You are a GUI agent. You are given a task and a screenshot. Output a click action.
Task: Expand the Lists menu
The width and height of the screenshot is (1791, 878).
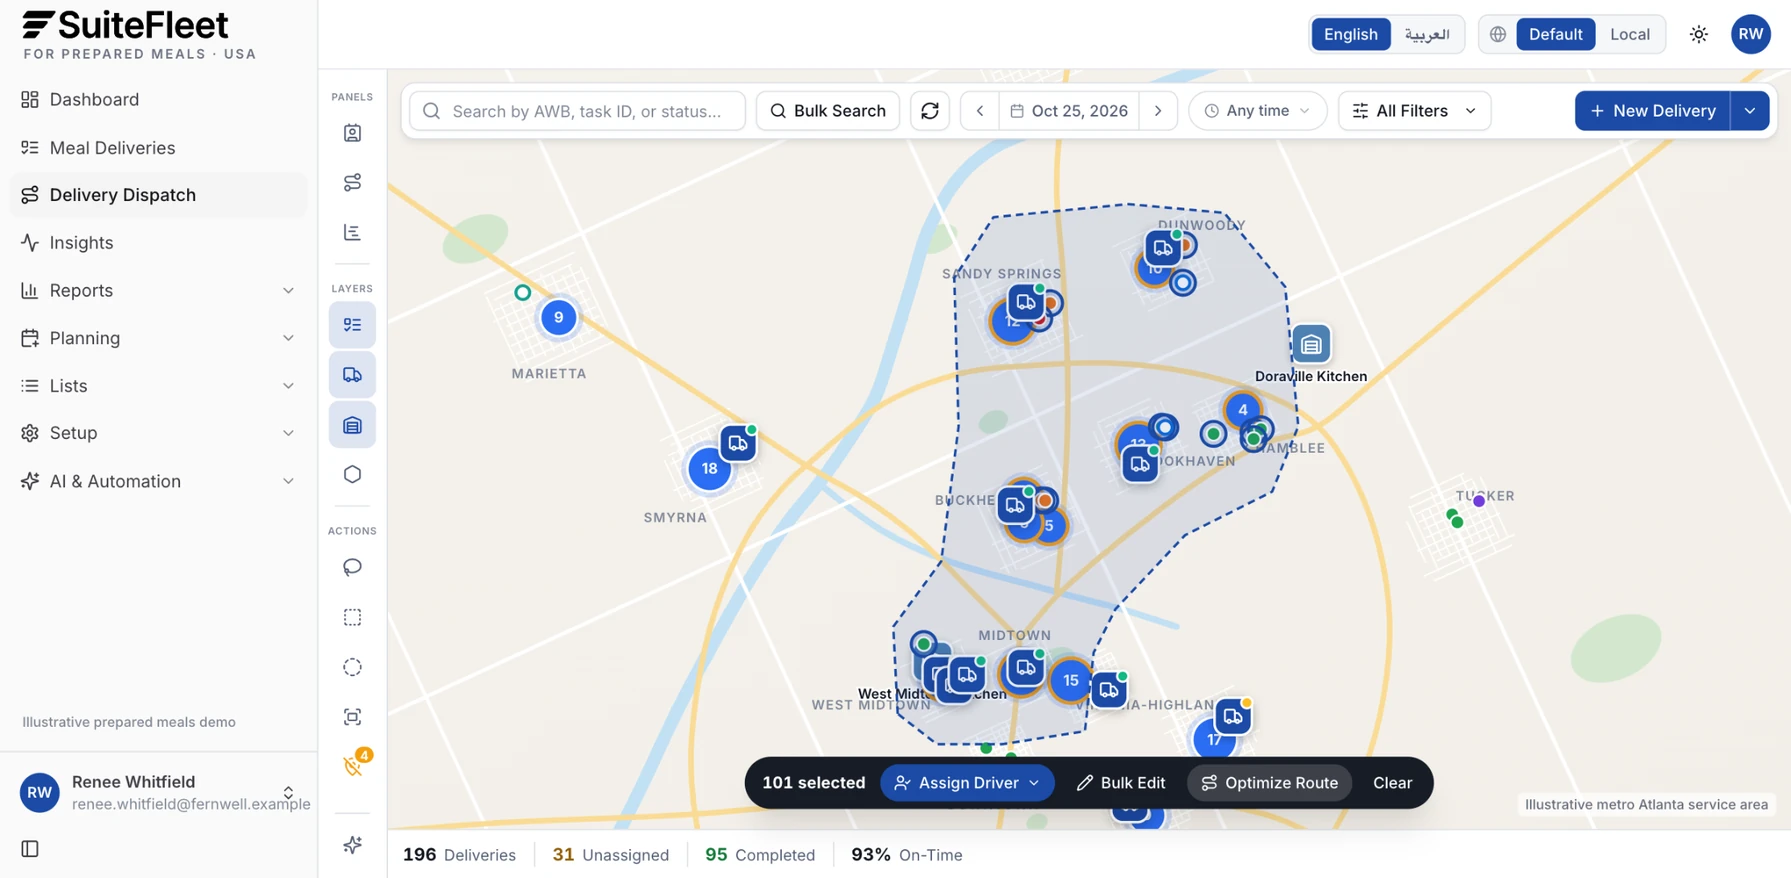pyautogui.click(x=158, y=386)
